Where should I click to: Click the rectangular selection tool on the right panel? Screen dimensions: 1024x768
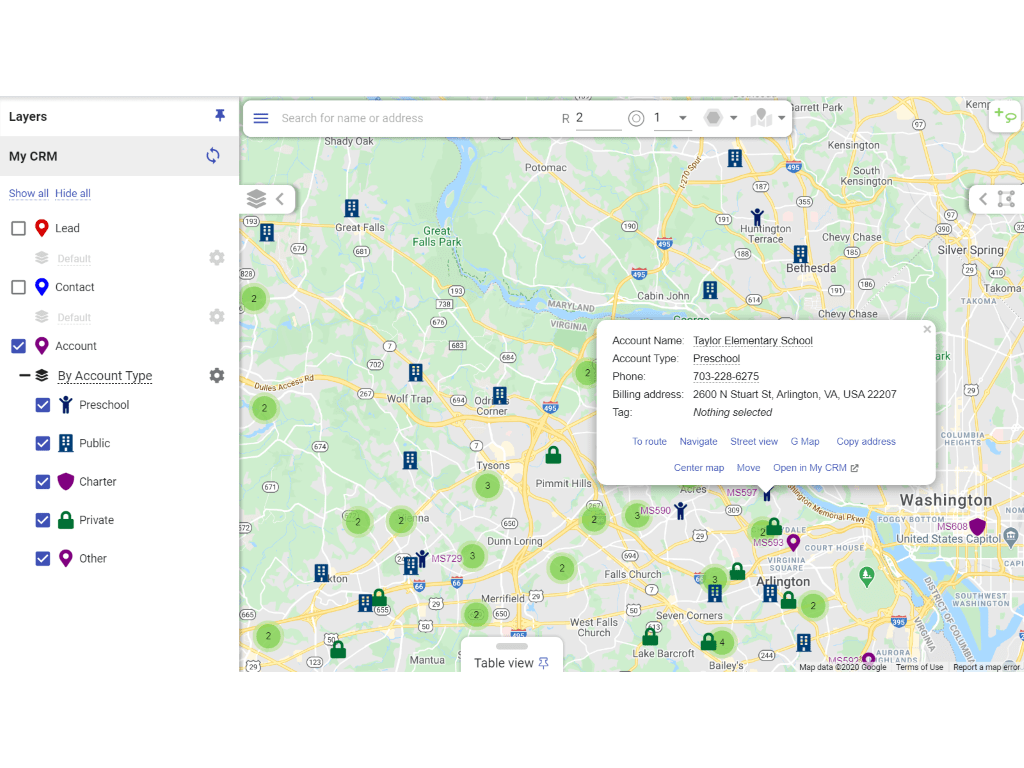(1008, 198)
